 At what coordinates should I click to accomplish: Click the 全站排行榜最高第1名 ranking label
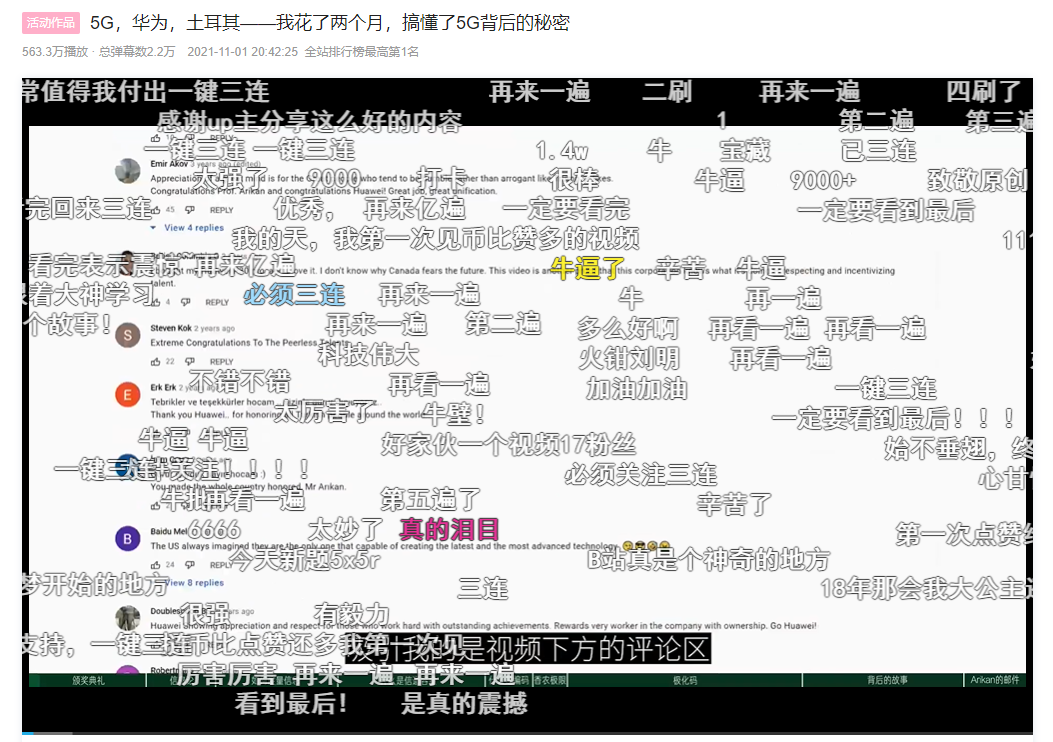click(361, 52)
